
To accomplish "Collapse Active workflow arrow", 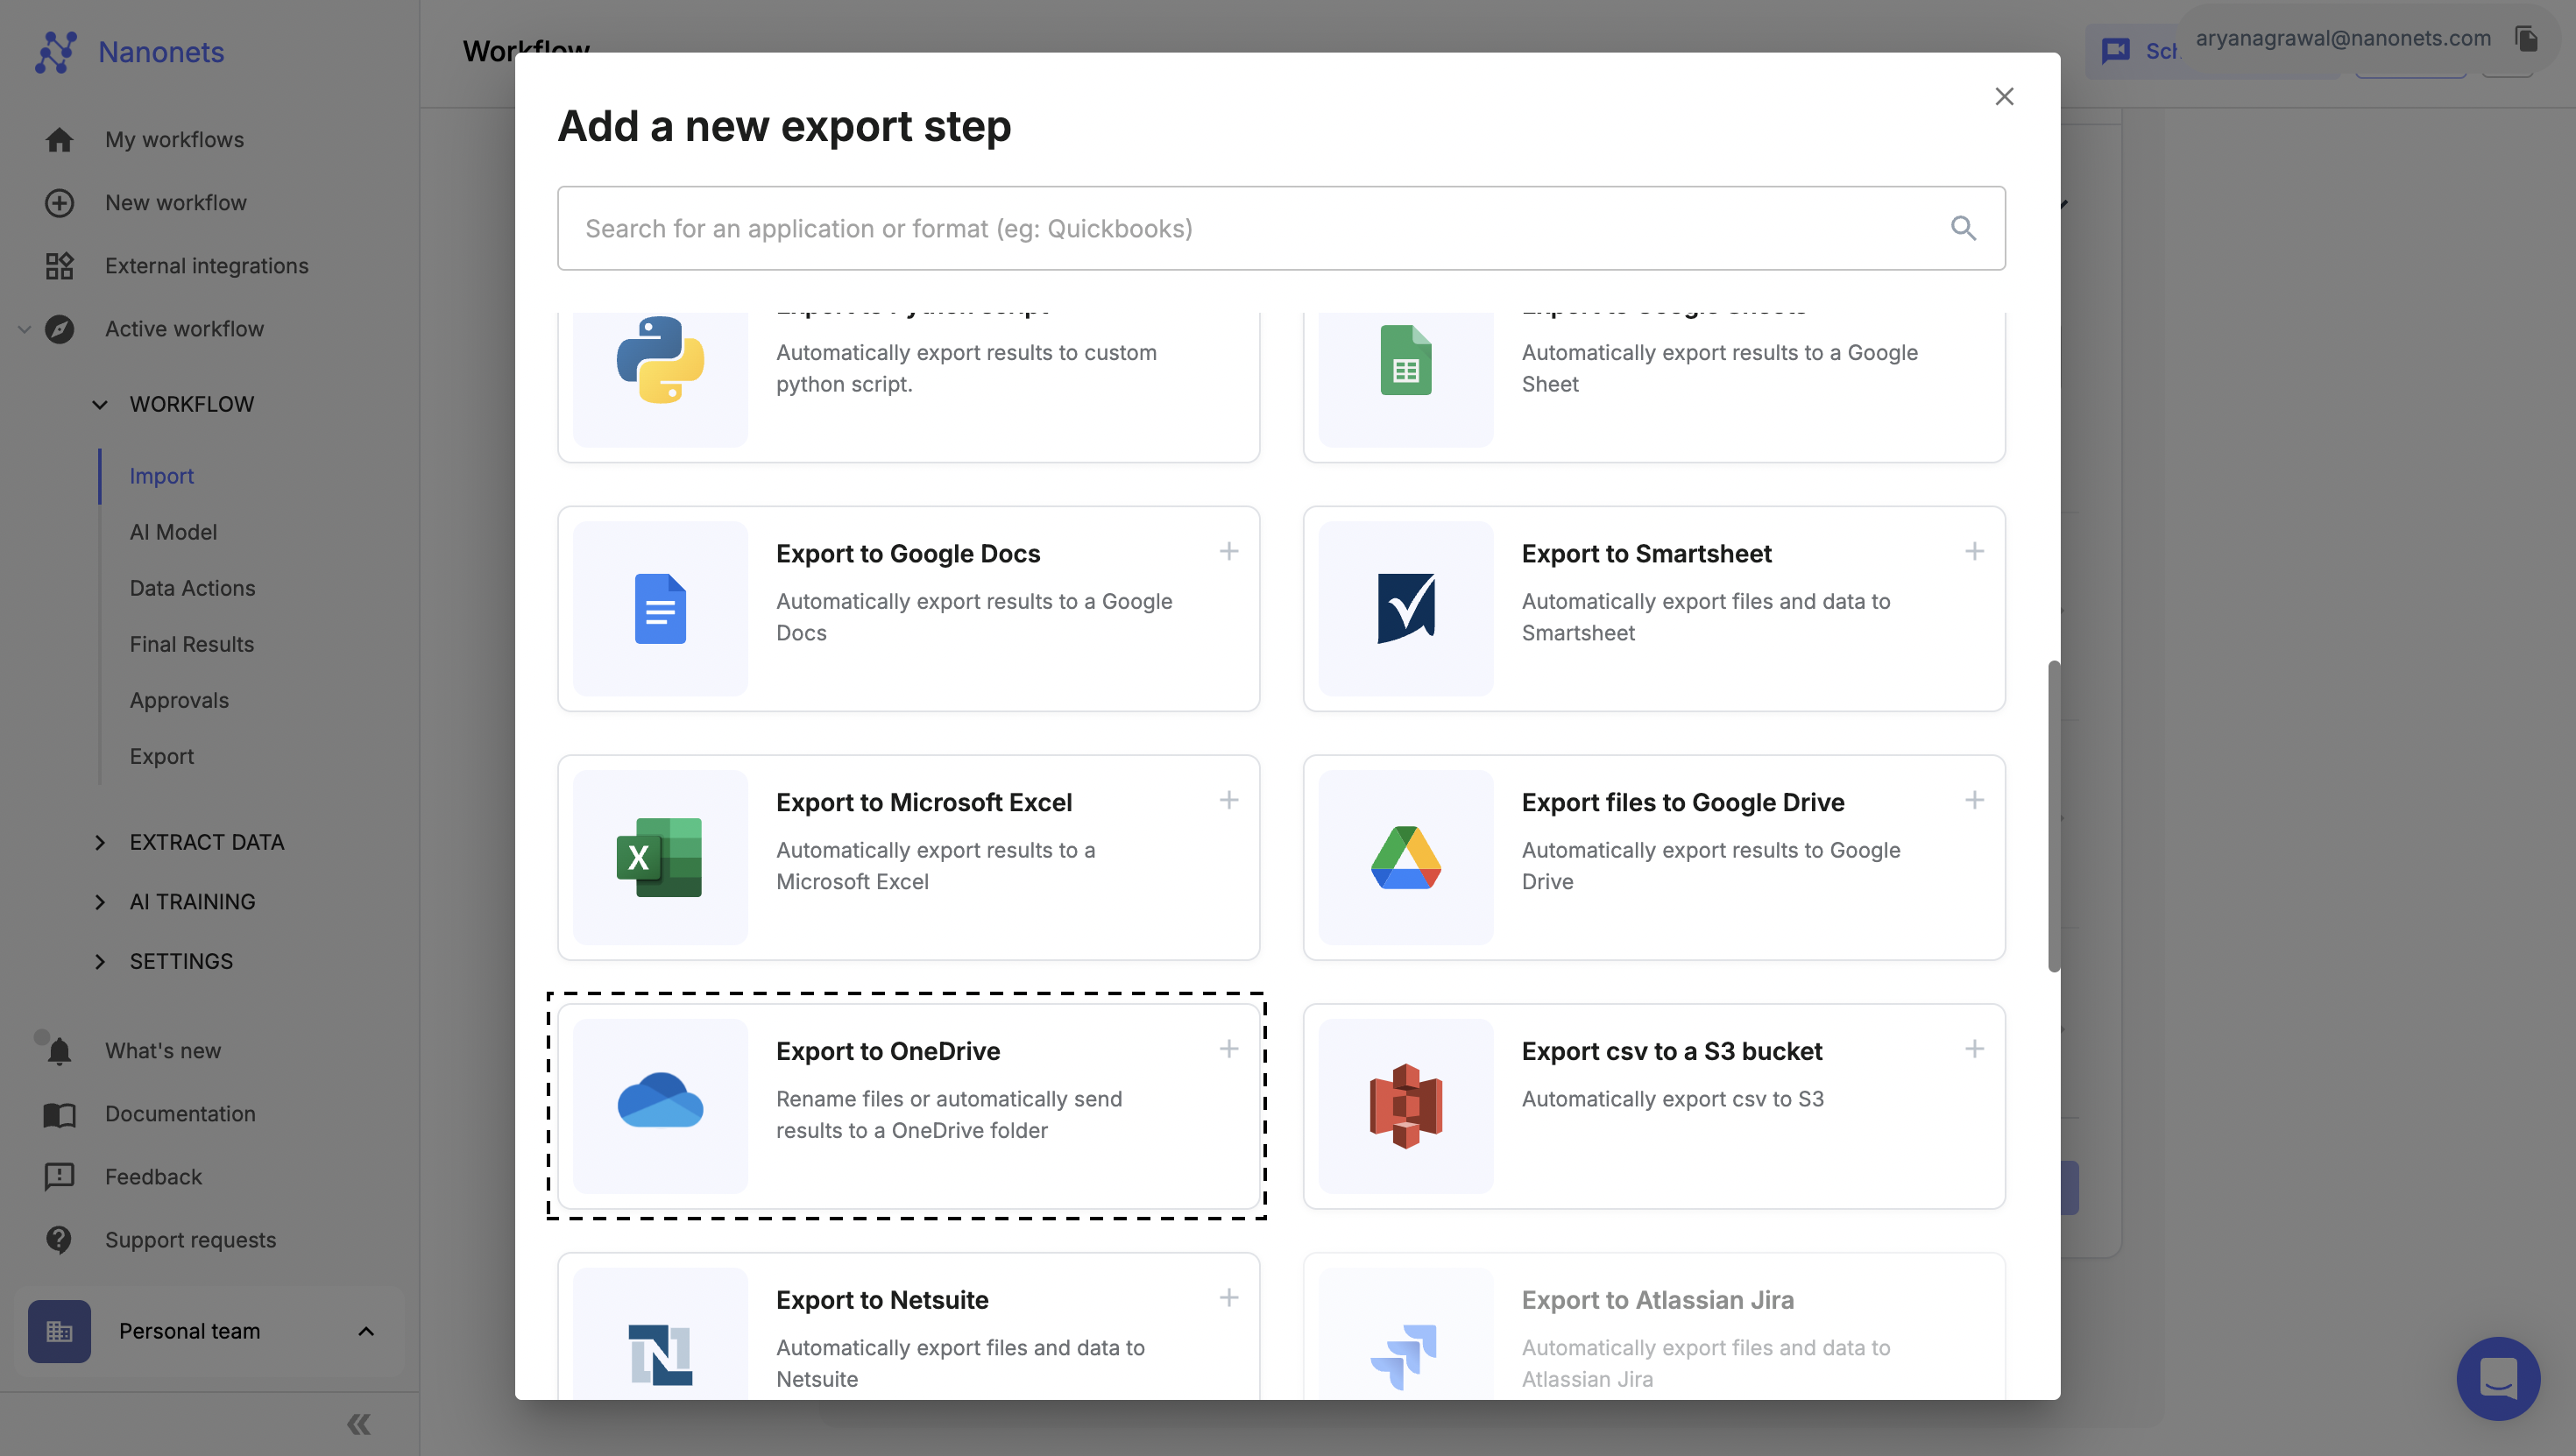I will [24, 329].
